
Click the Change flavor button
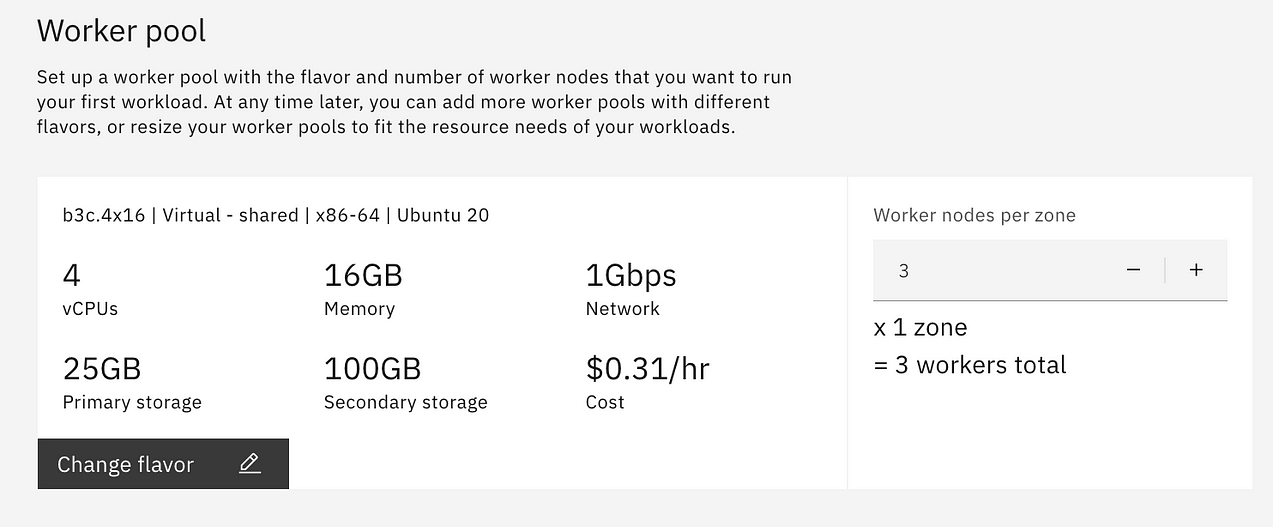163,464
